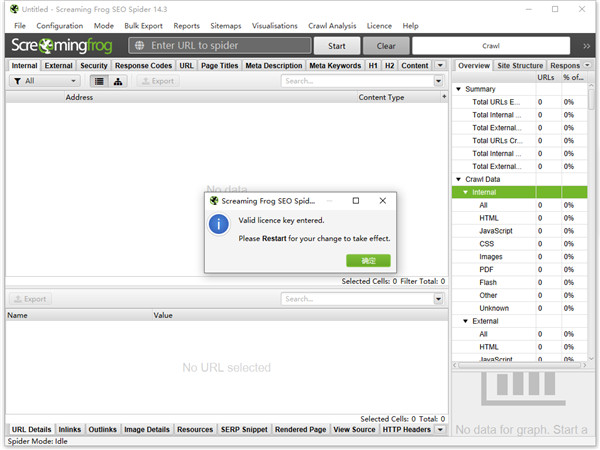Collapse the Summary section
This screenshot has height=450, width=600.
pyautogui.click(x=459, y=89)
